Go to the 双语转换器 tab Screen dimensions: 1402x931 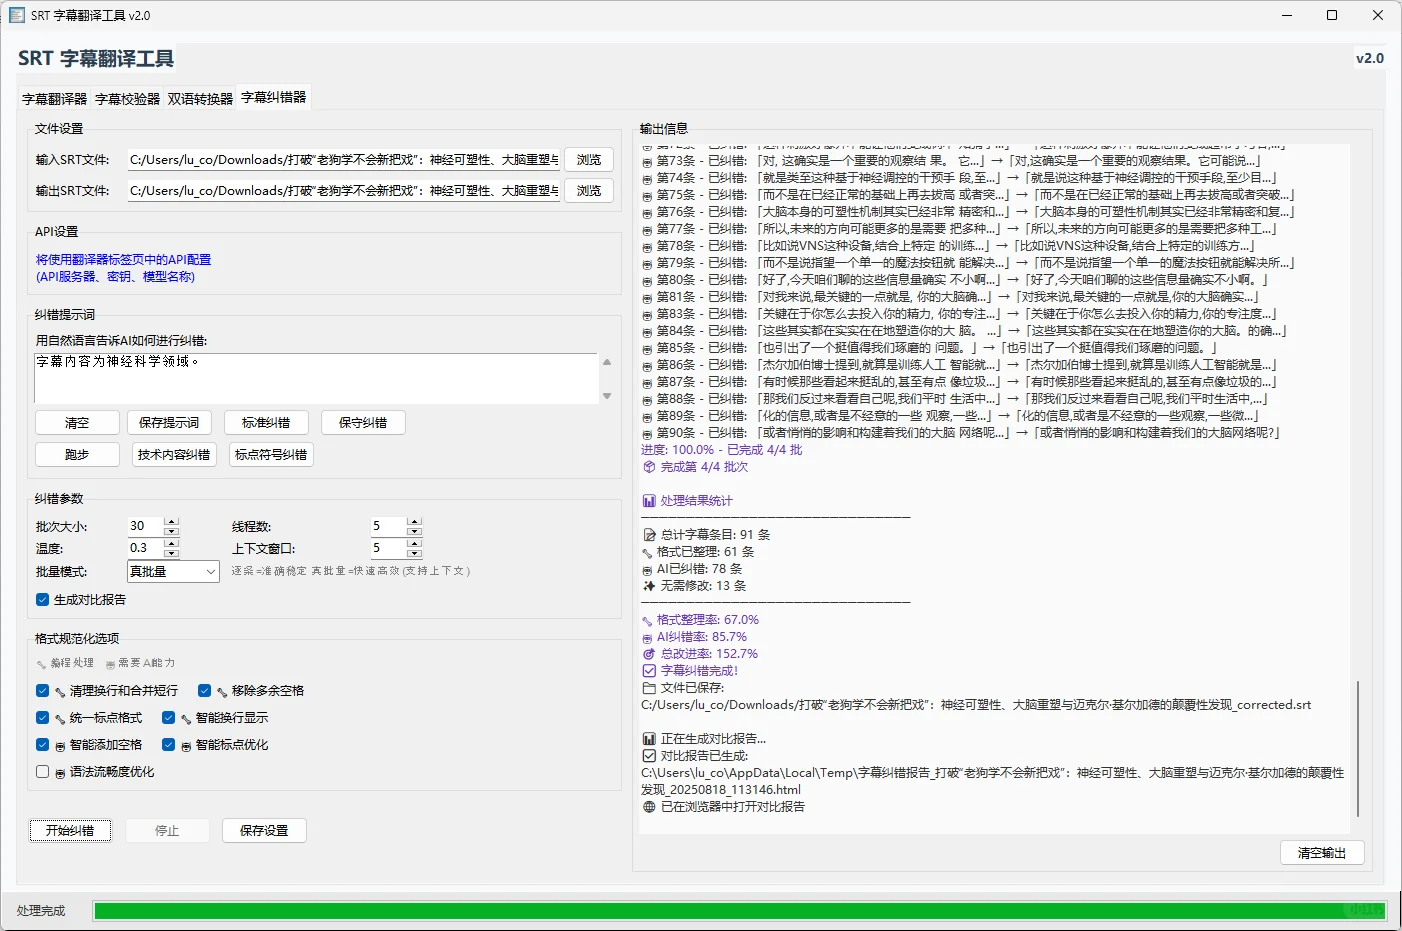click(200, 99)
